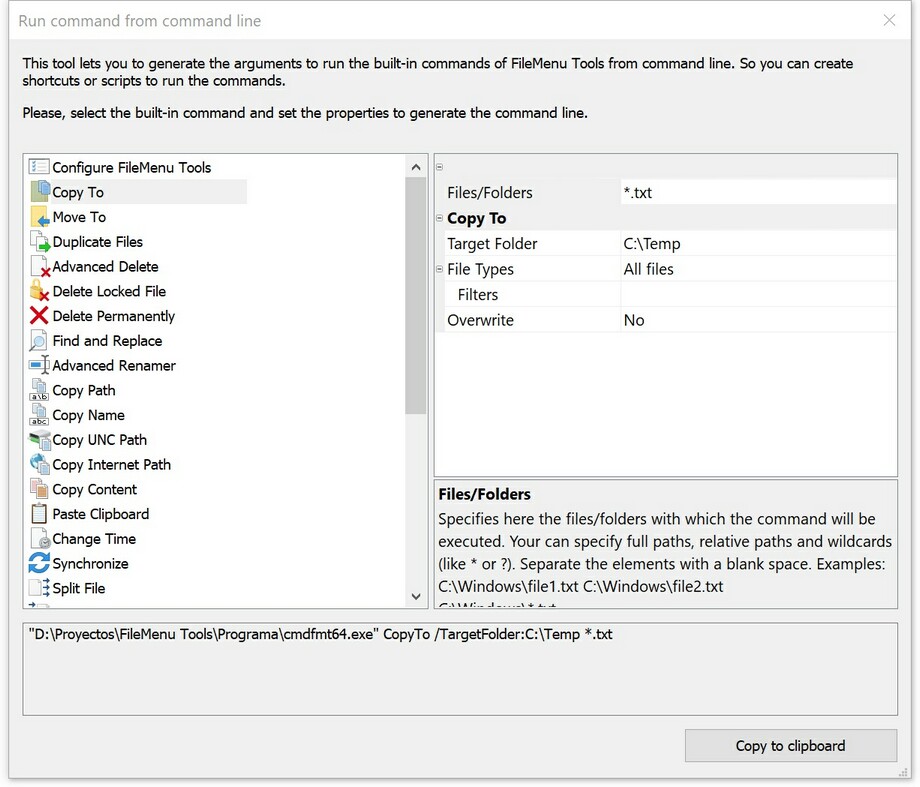
Task: Click the empty Filters value field
Action: click(x=758, y=295)
